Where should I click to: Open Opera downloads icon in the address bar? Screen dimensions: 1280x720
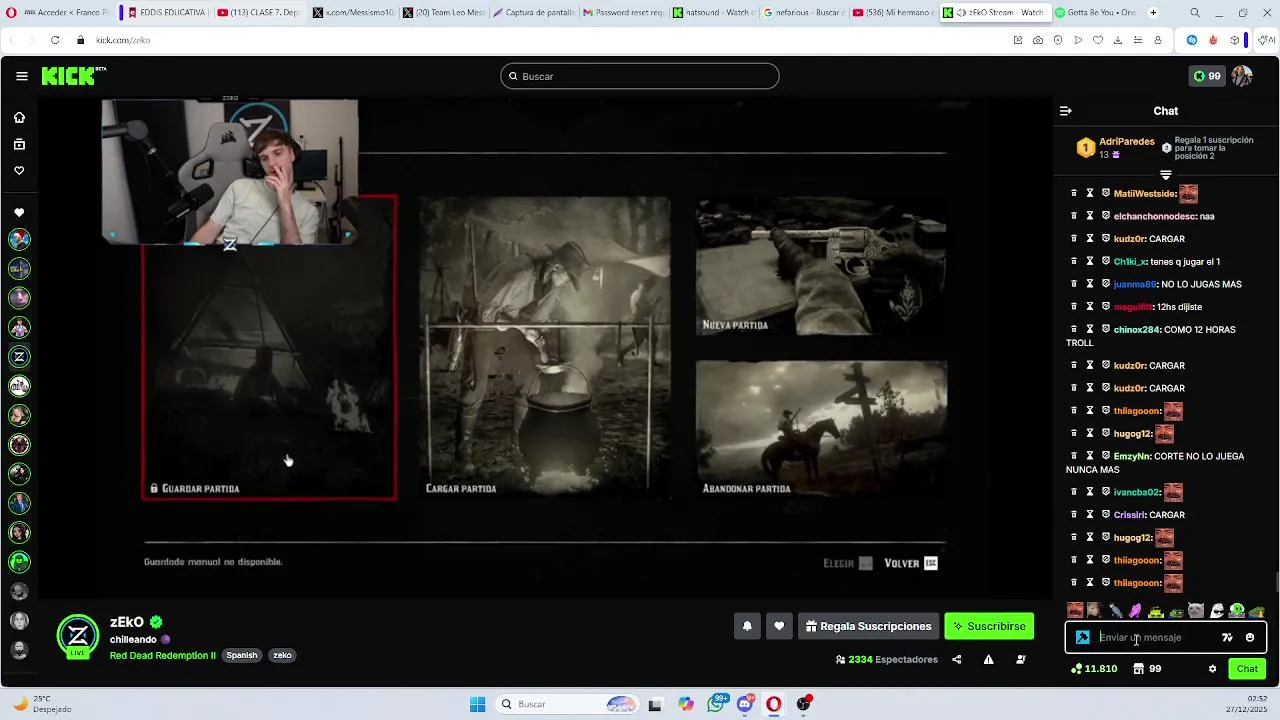1118,40
